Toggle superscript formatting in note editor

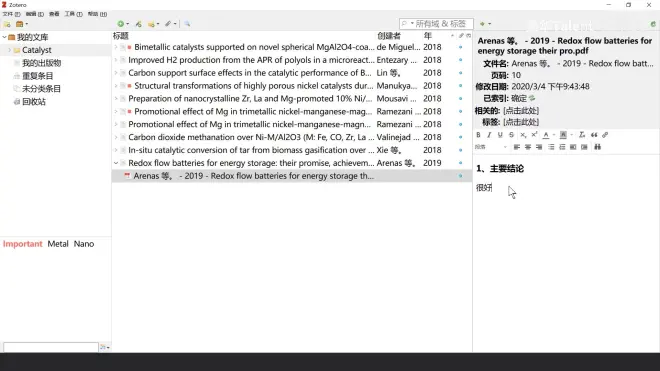(x=534, y=135)
